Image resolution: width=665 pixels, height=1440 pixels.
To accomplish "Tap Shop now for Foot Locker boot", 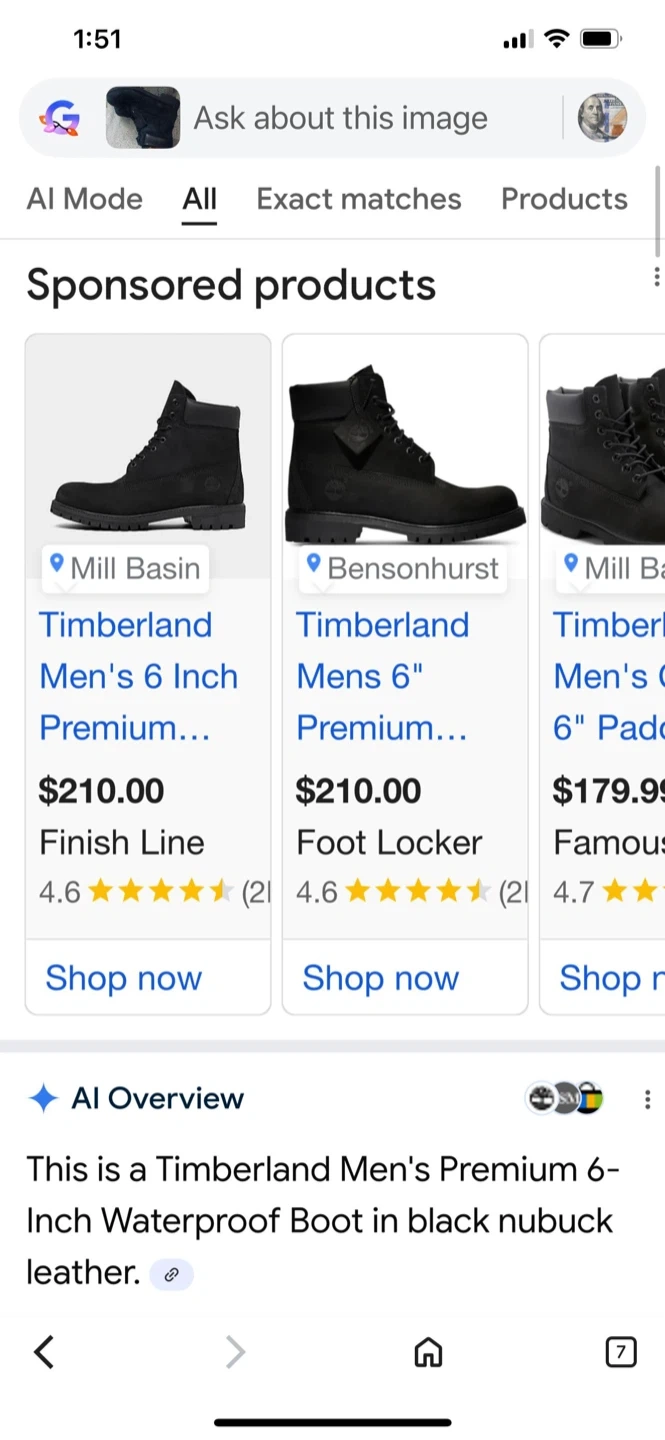I will (380, 978).
